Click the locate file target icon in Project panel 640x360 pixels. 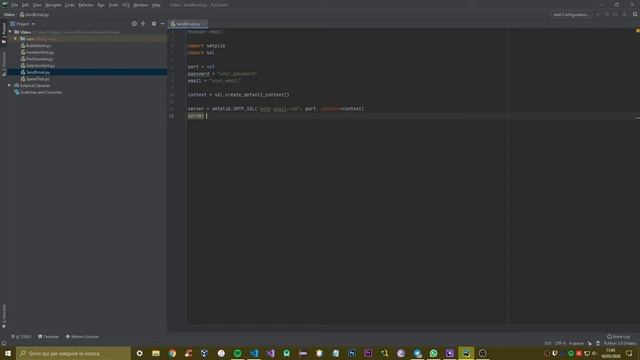[x=134, y=24]
